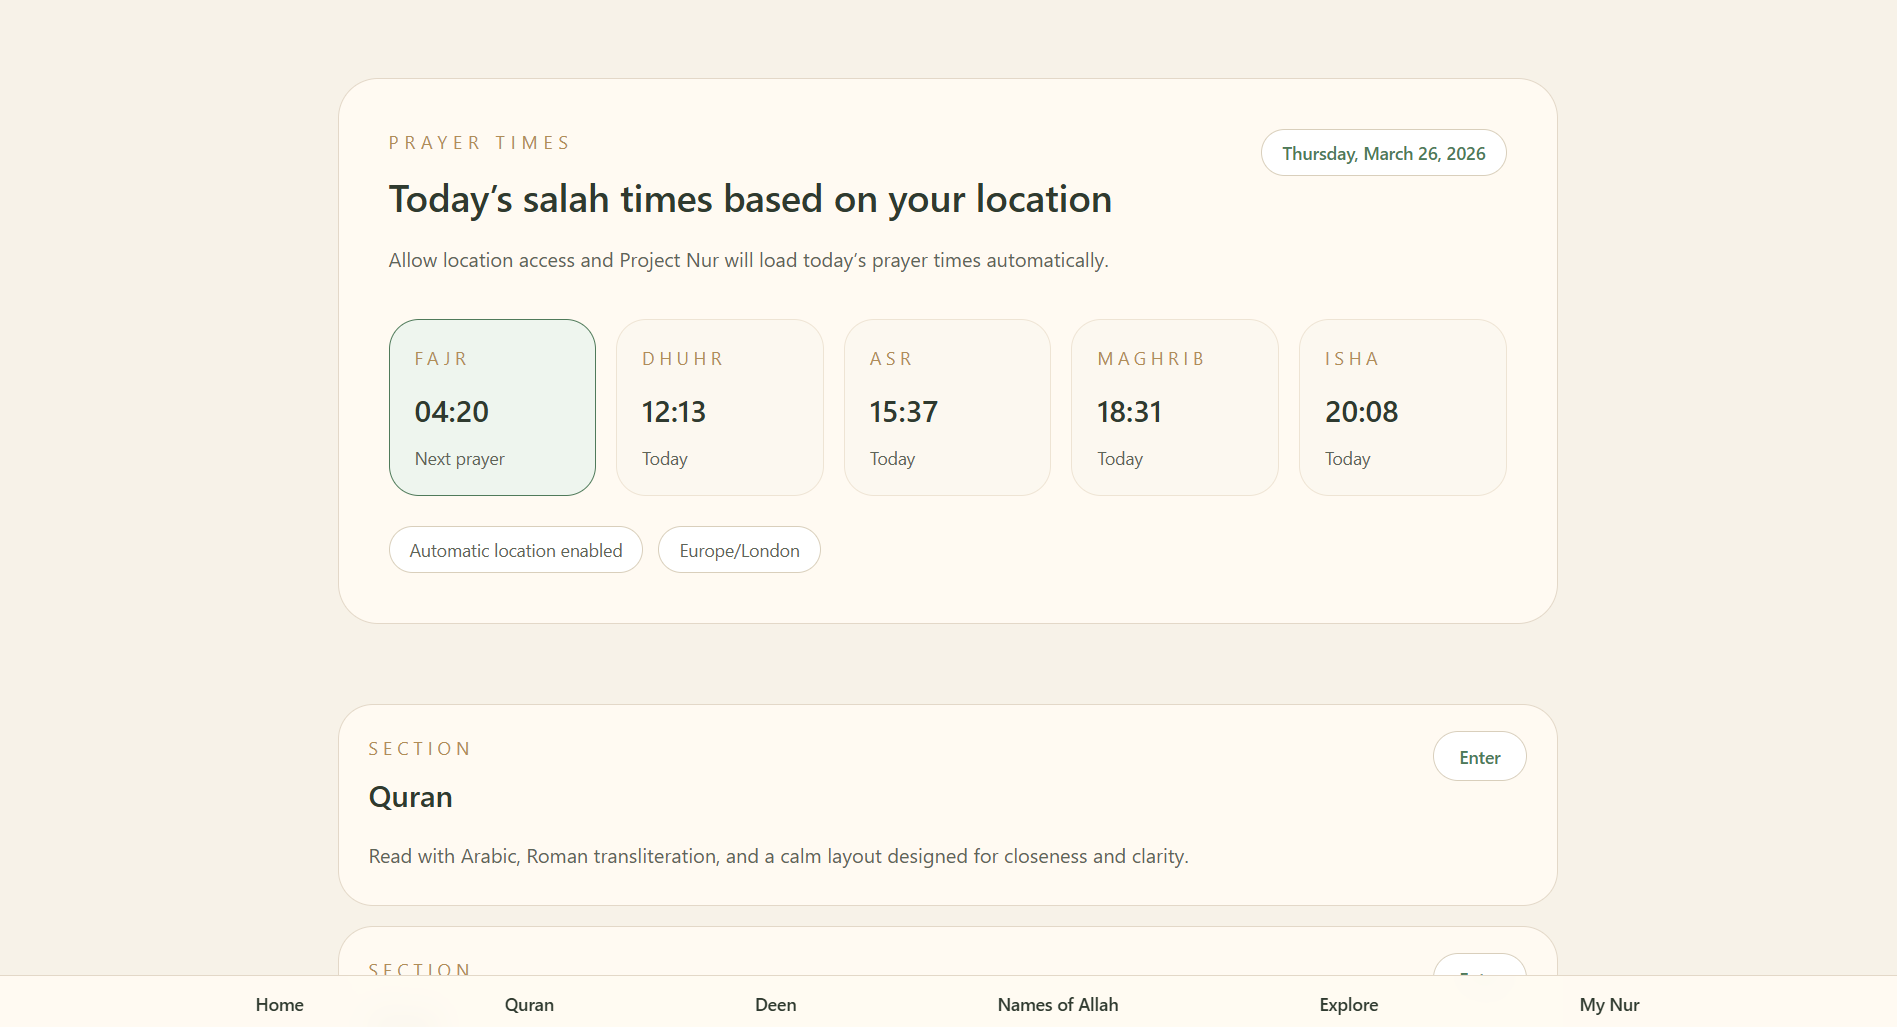Image resolution: width=1897 pixels, height=1027 pixels.
Task: Toggle the Automatic location enabled pill
Action: (515, 550)
